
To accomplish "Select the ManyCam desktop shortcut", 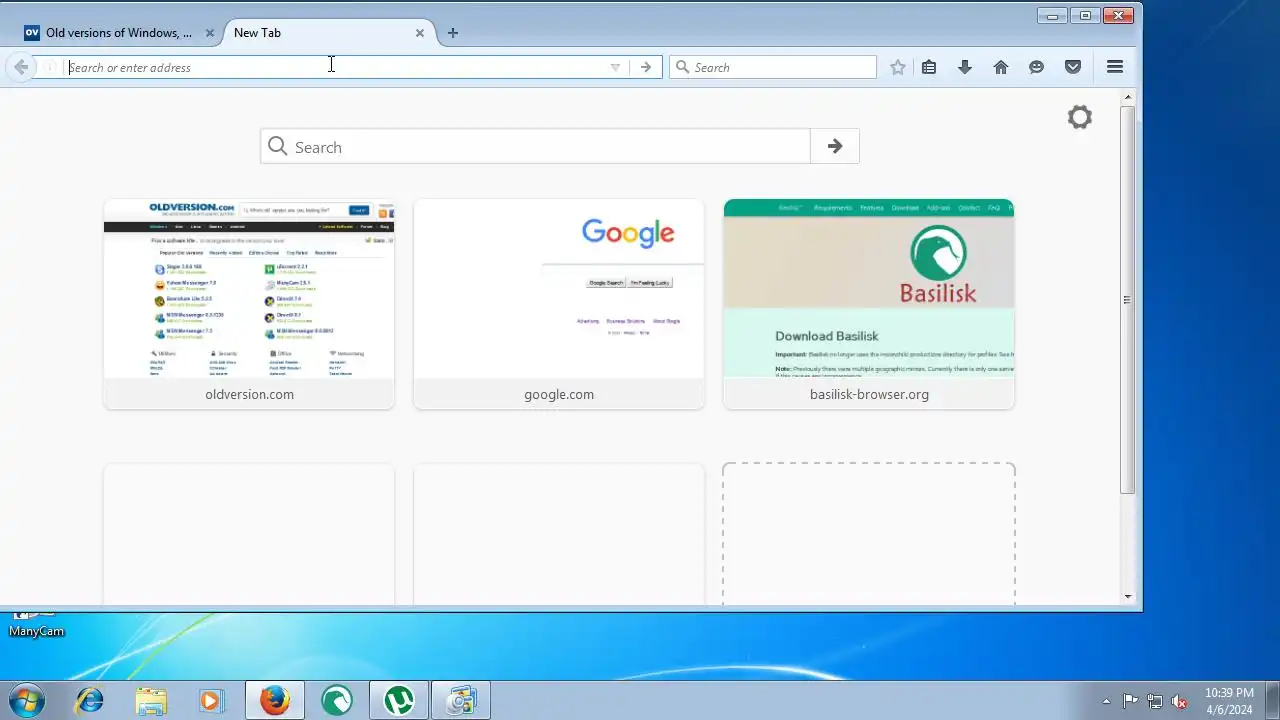I will 36,624.
